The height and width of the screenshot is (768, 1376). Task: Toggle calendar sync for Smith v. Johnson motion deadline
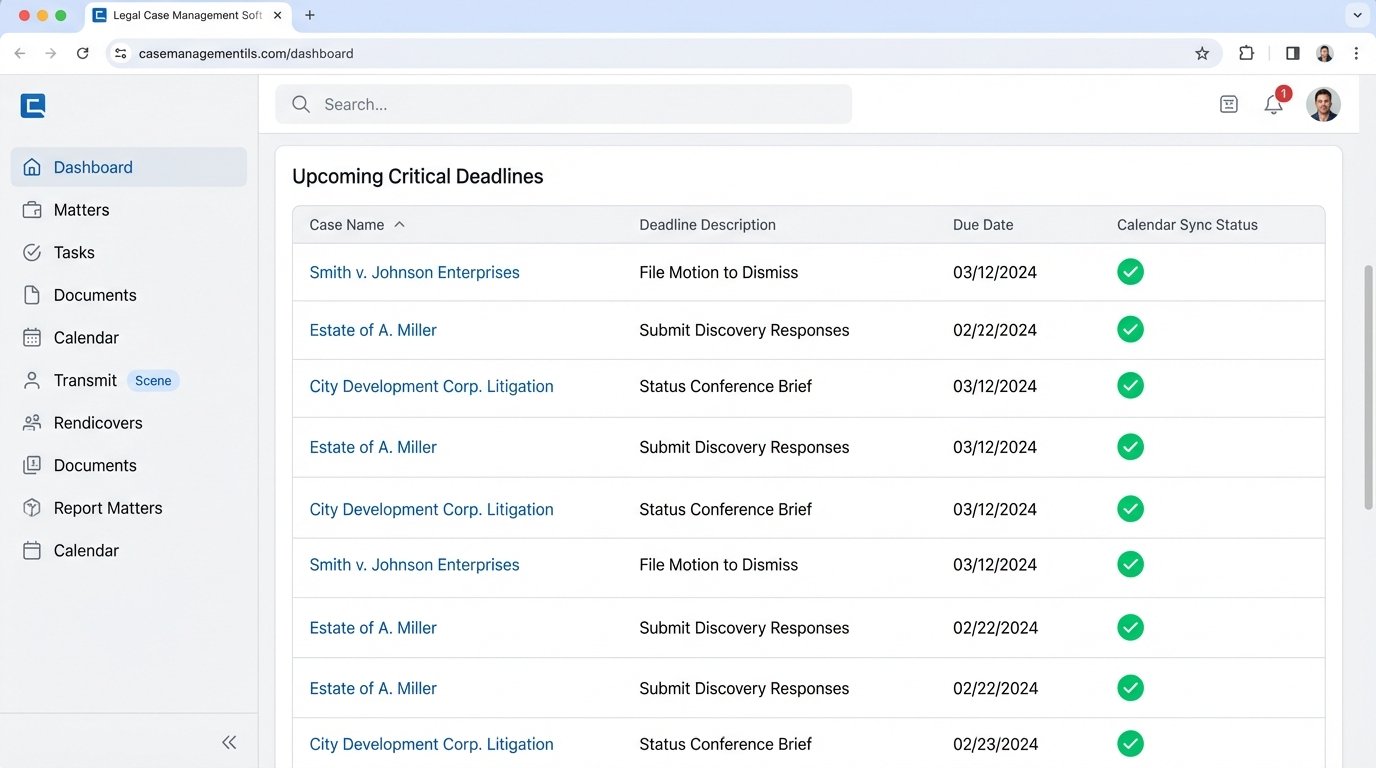[1130, 271]
